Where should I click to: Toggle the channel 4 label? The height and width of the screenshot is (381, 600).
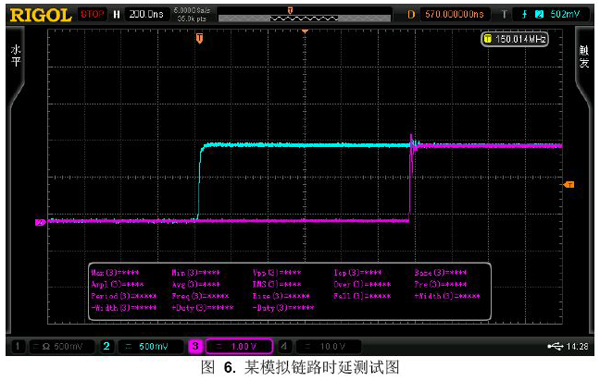284,347
